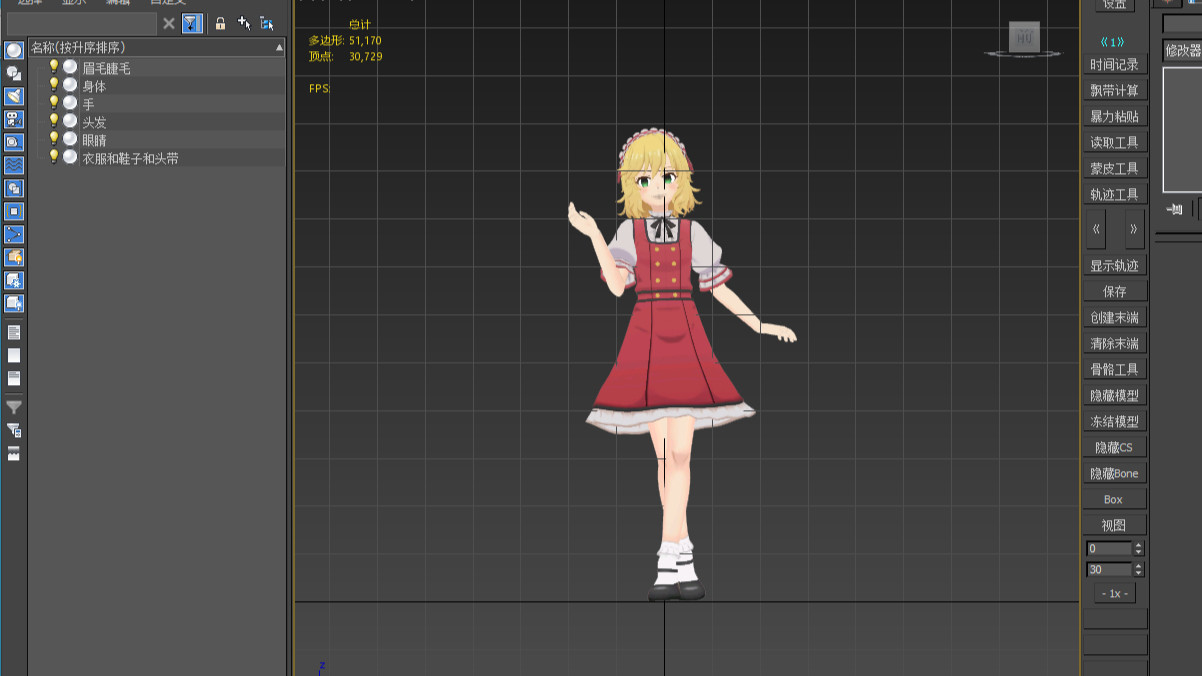
Task: Click the previous page « arrow button
Action: click(x=1096, y=229)
